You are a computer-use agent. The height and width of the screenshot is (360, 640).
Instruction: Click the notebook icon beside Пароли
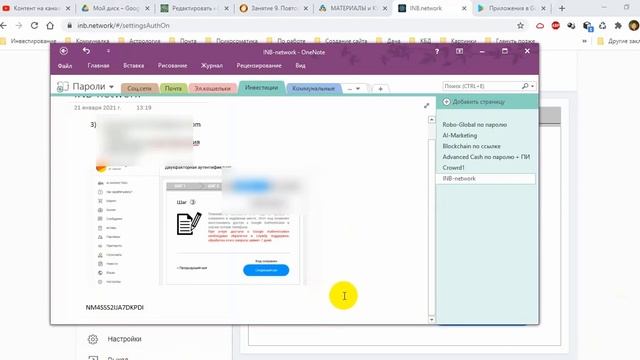pyautogui.click(x=62, y=87)
